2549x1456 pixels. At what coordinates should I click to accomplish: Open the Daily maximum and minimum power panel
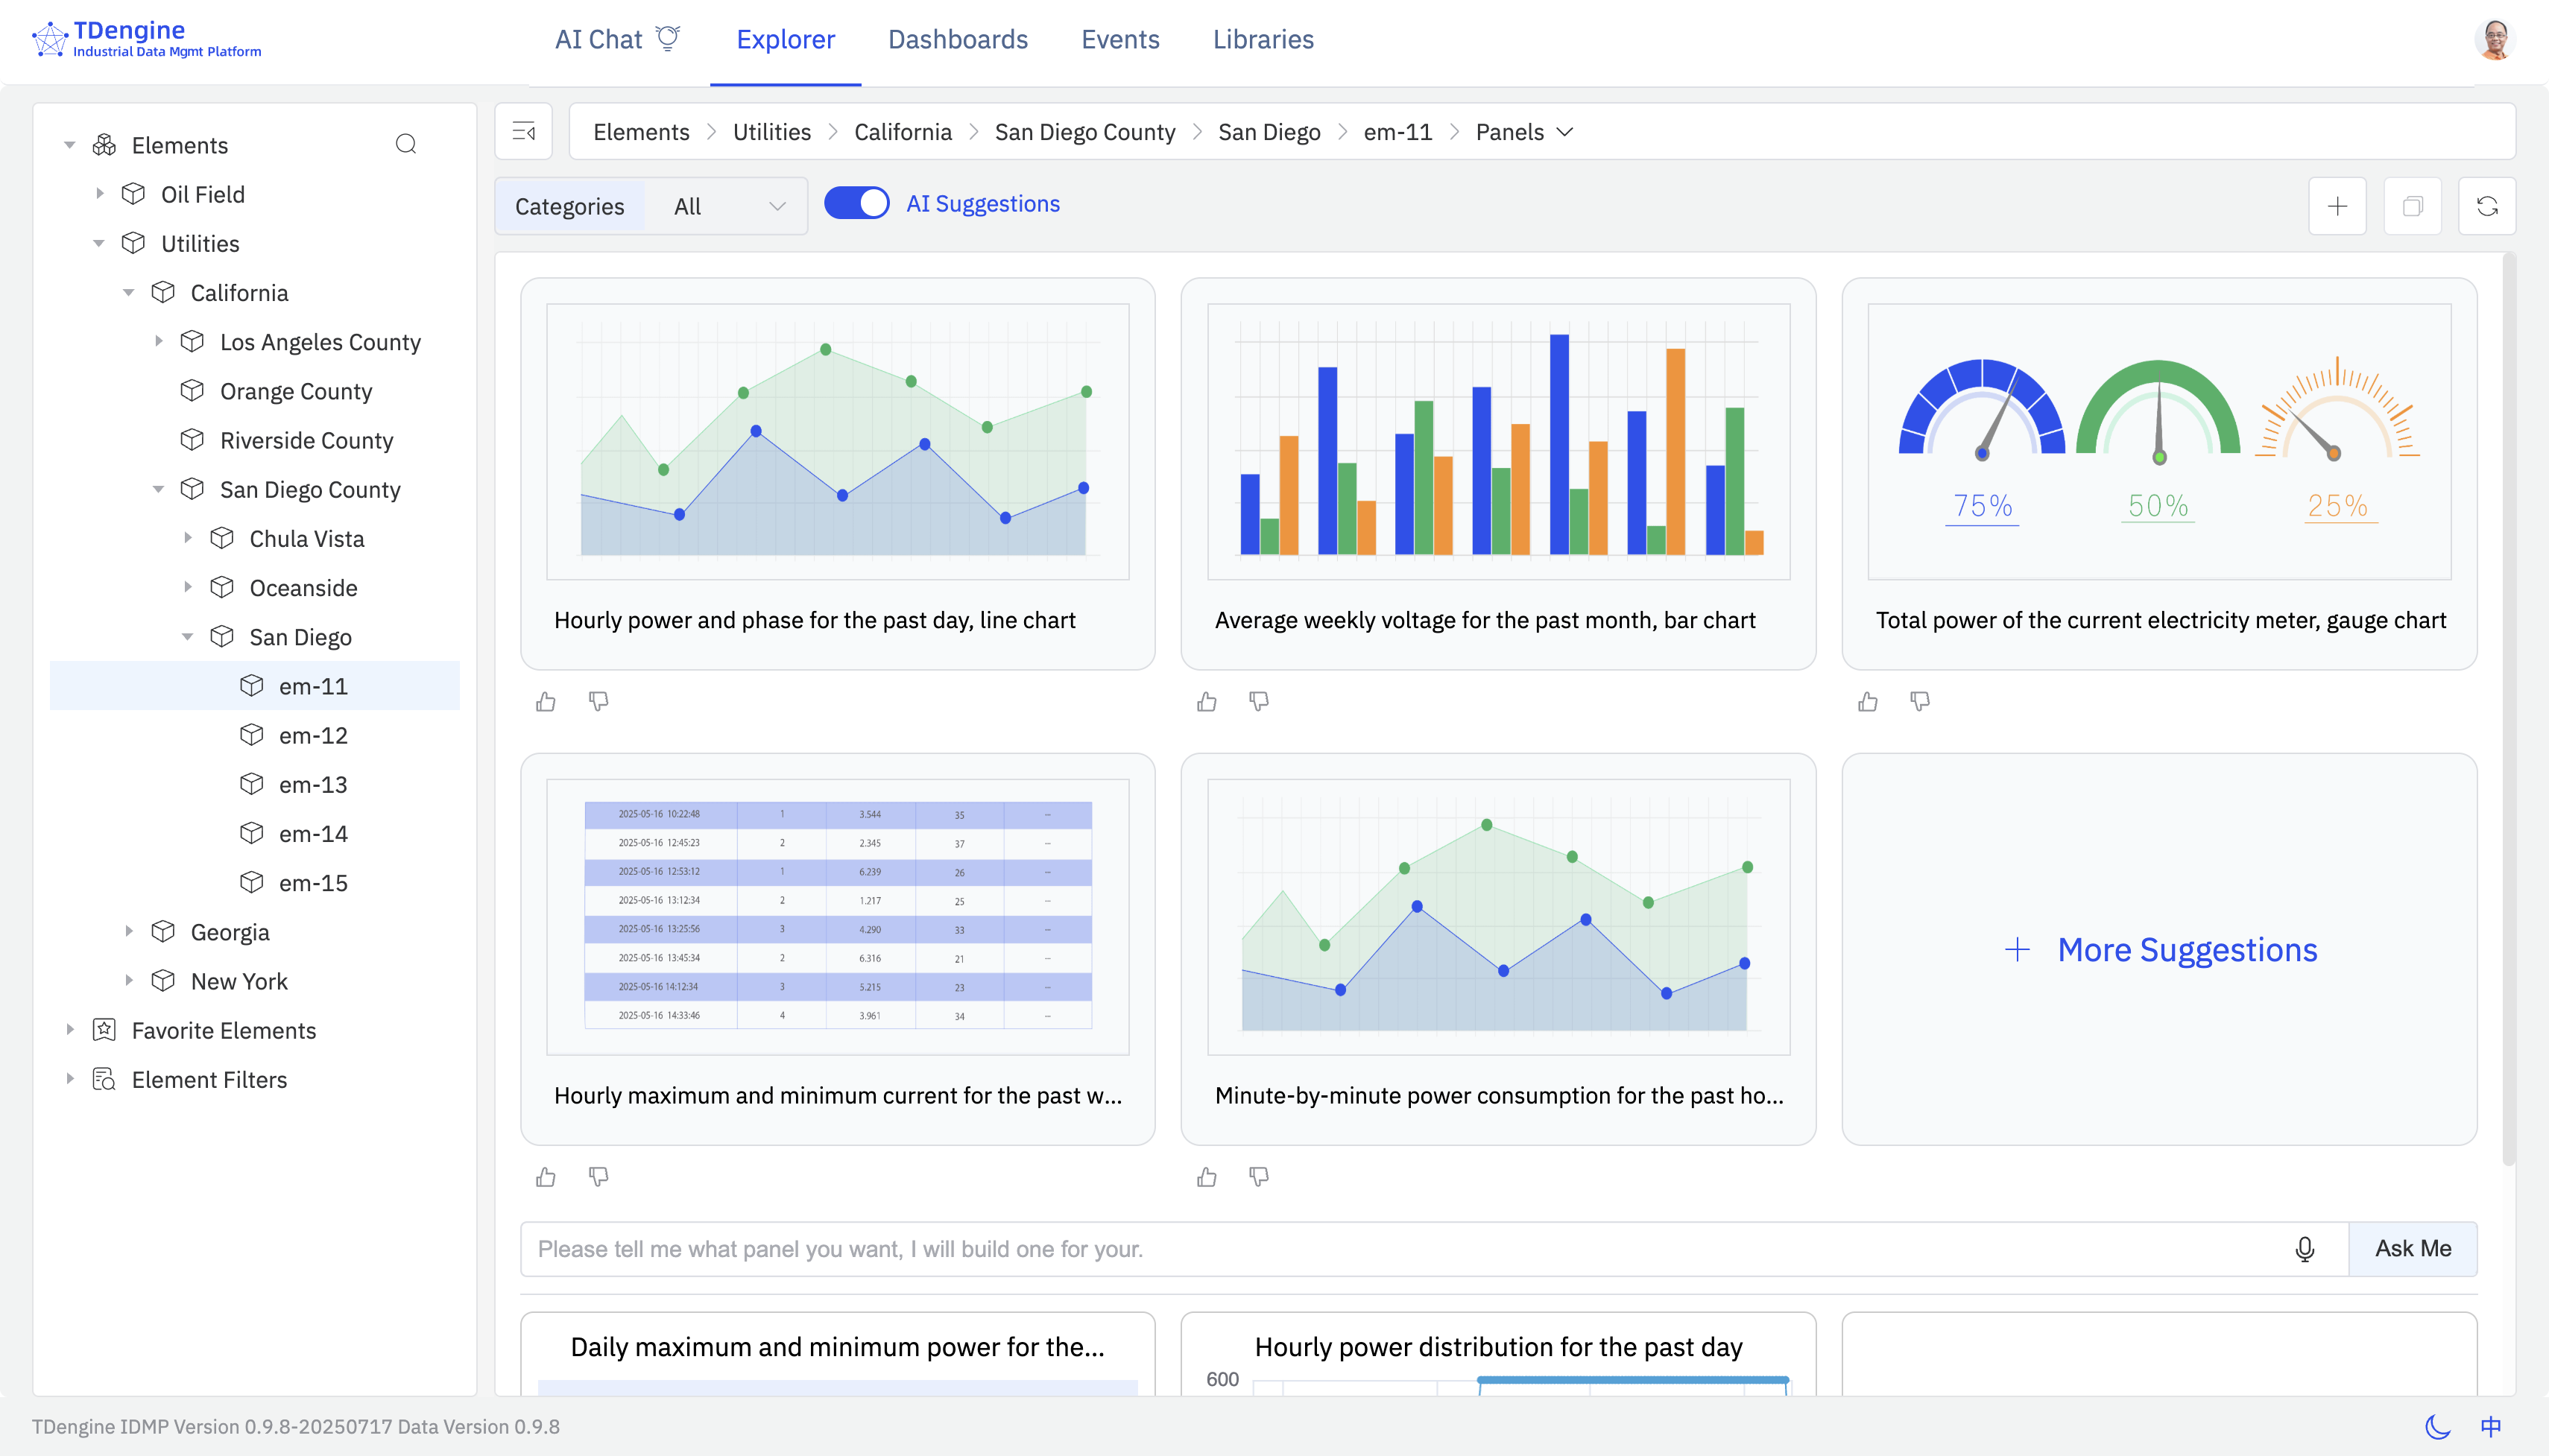pos(838,1354)
